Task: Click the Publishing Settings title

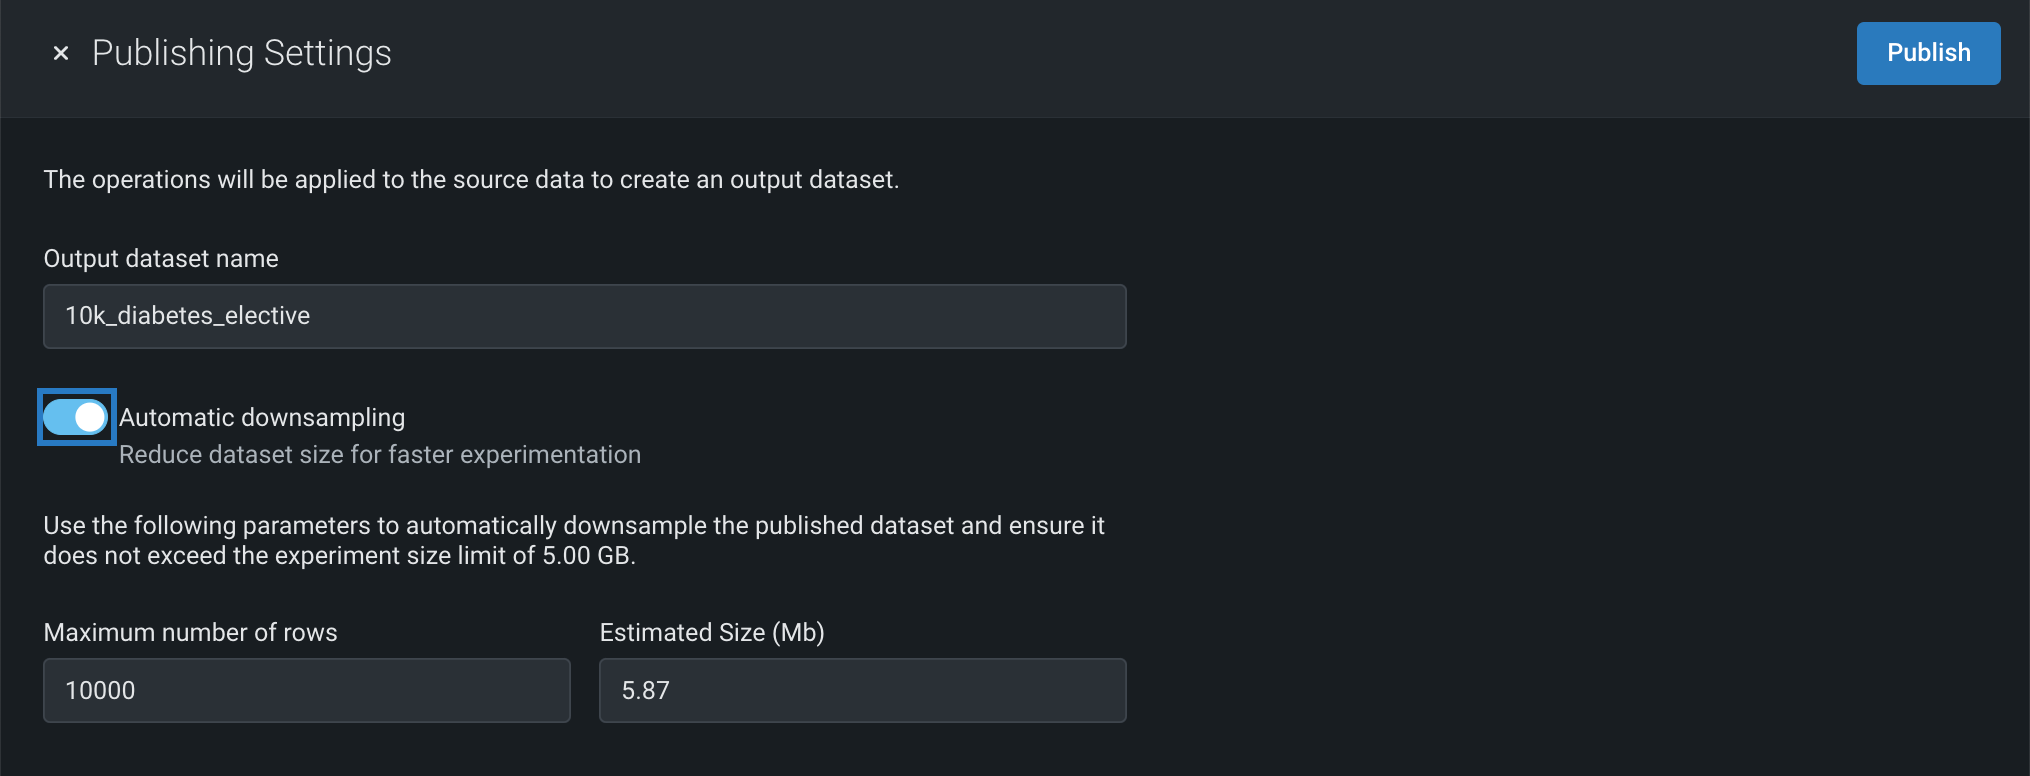Action: 241,53
